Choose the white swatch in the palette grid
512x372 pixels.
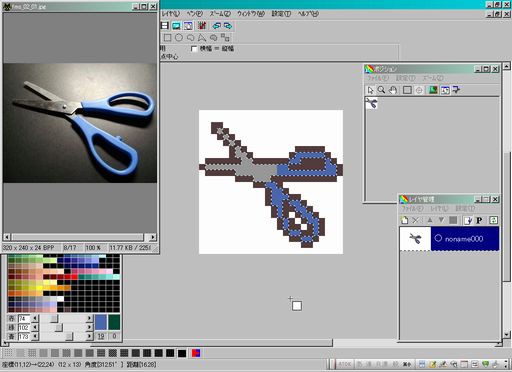(x=60, y=299)
